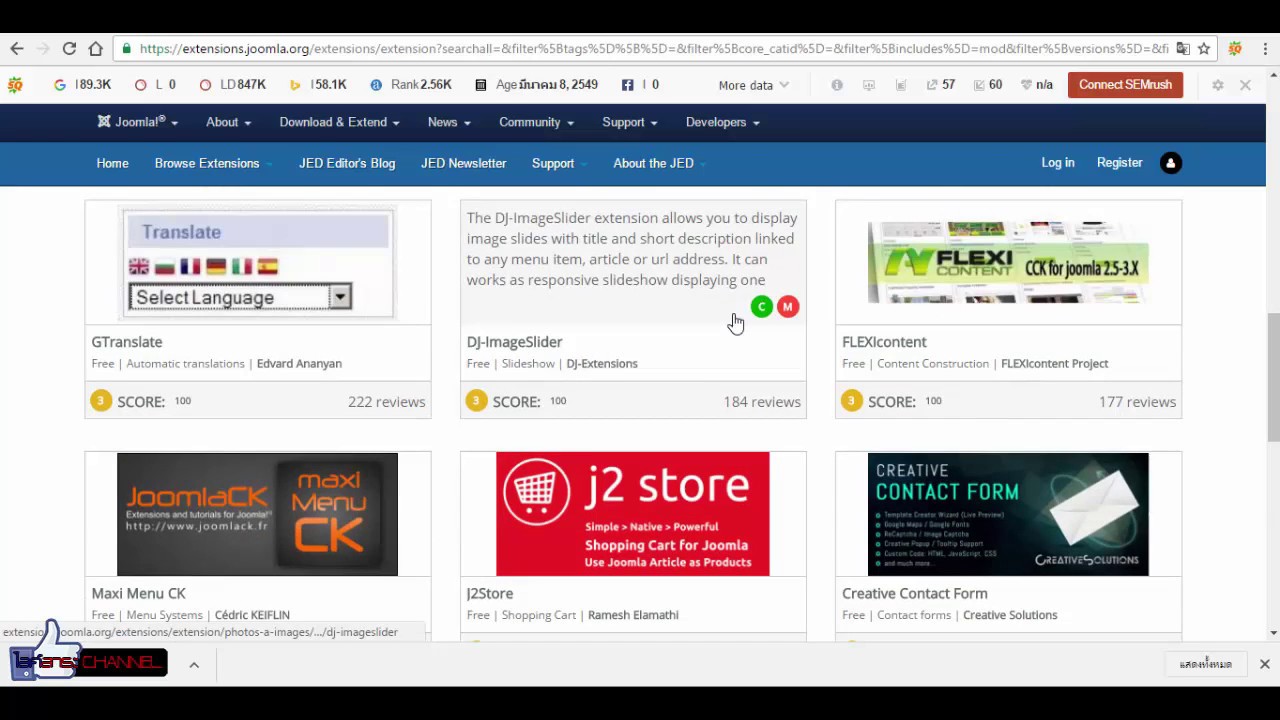Open DJ-Extensions developer link
This screenshot has width=1280, height=720.
(602, 364)
